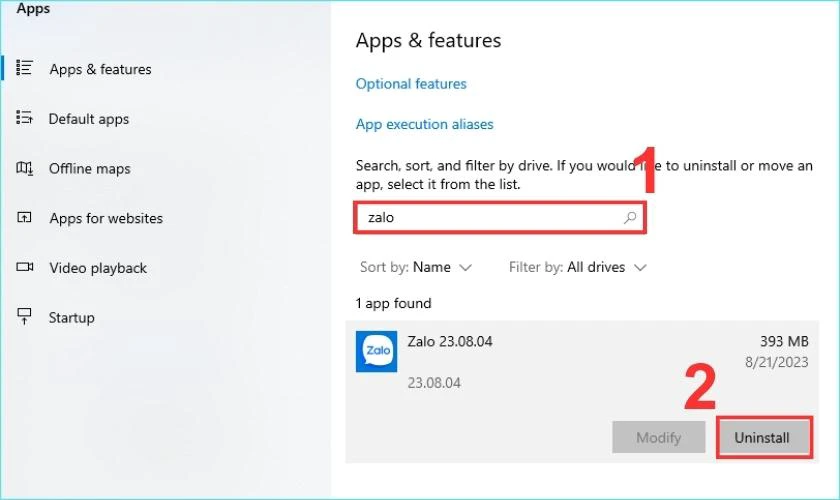Click the Apps for websites icon

[24, 217]
